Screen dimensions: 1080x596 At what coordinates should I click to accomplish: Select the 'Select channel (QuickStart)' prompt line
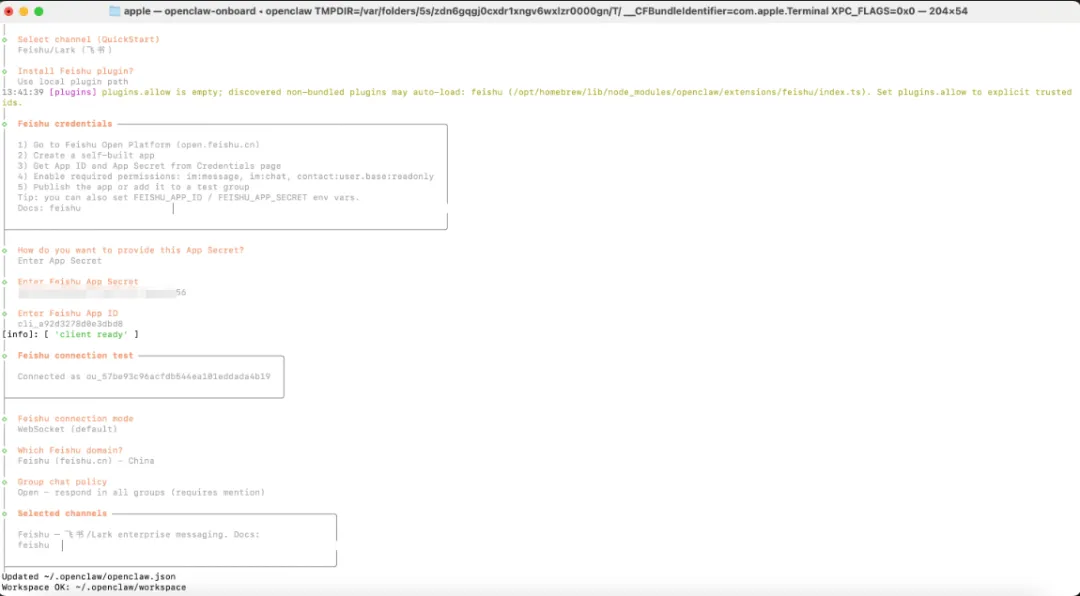pyautogui.click(x=88, y=39)
